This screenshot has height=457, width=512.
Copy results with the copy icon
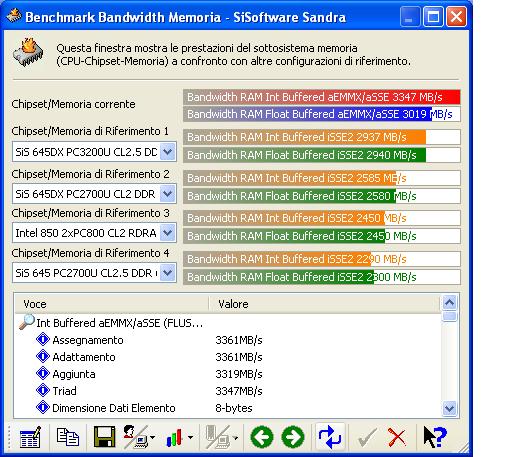tap(68, 437)
